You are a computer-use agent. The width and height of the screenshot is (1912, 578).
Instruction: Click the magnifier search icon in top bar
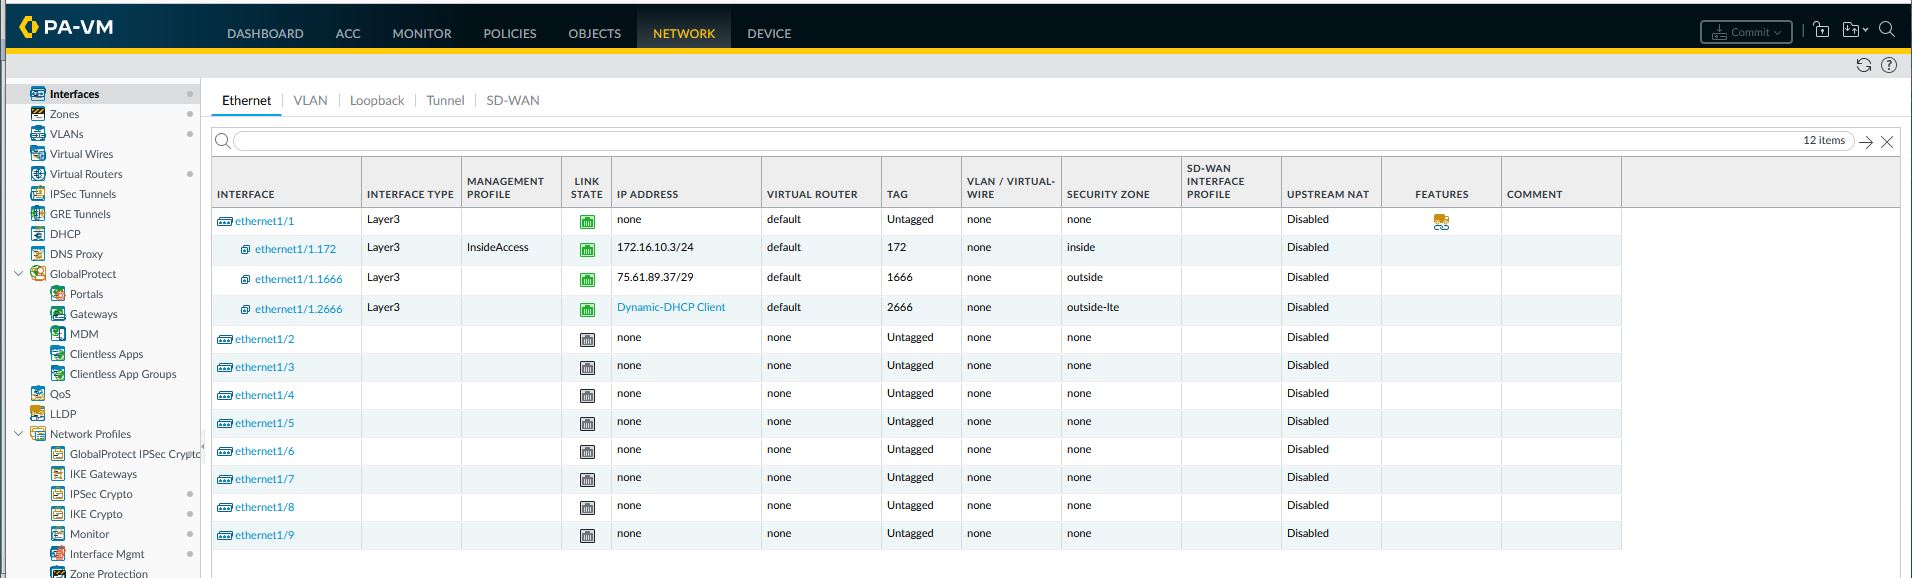pyautogui.click(x=1887, y=30)
